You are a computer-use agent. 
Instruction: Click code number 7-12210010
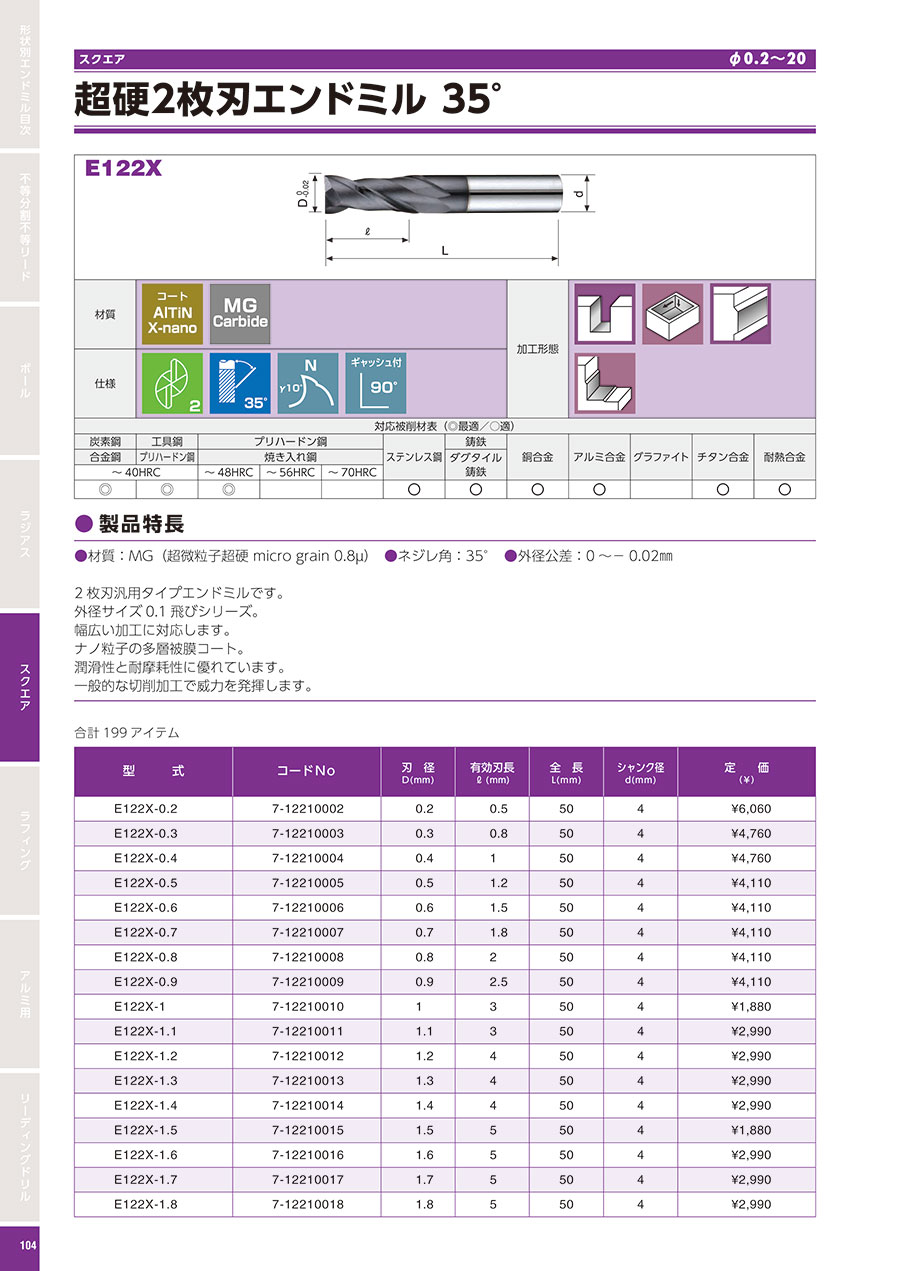307,1006
